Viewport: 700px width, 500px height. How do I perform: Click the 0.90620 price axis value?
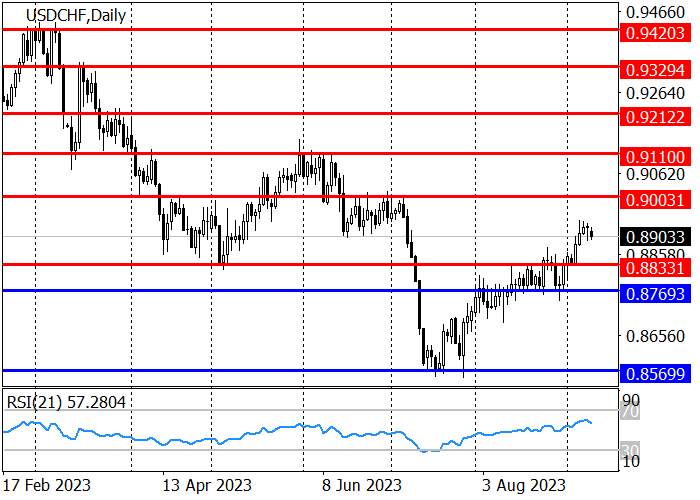(655, 174)
